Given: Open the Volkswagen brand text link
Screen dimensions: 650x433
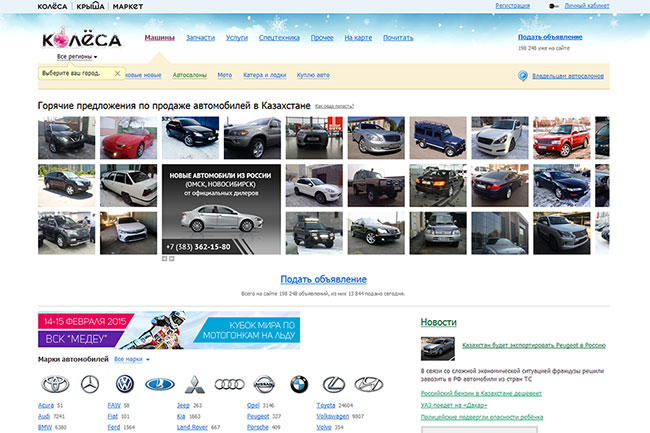Looking at the screenshot, I should click(332, 416).
